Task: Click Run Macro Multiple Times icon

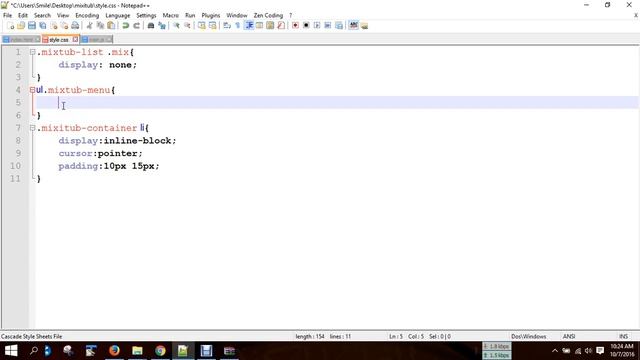Action: [x=328, y=26]
